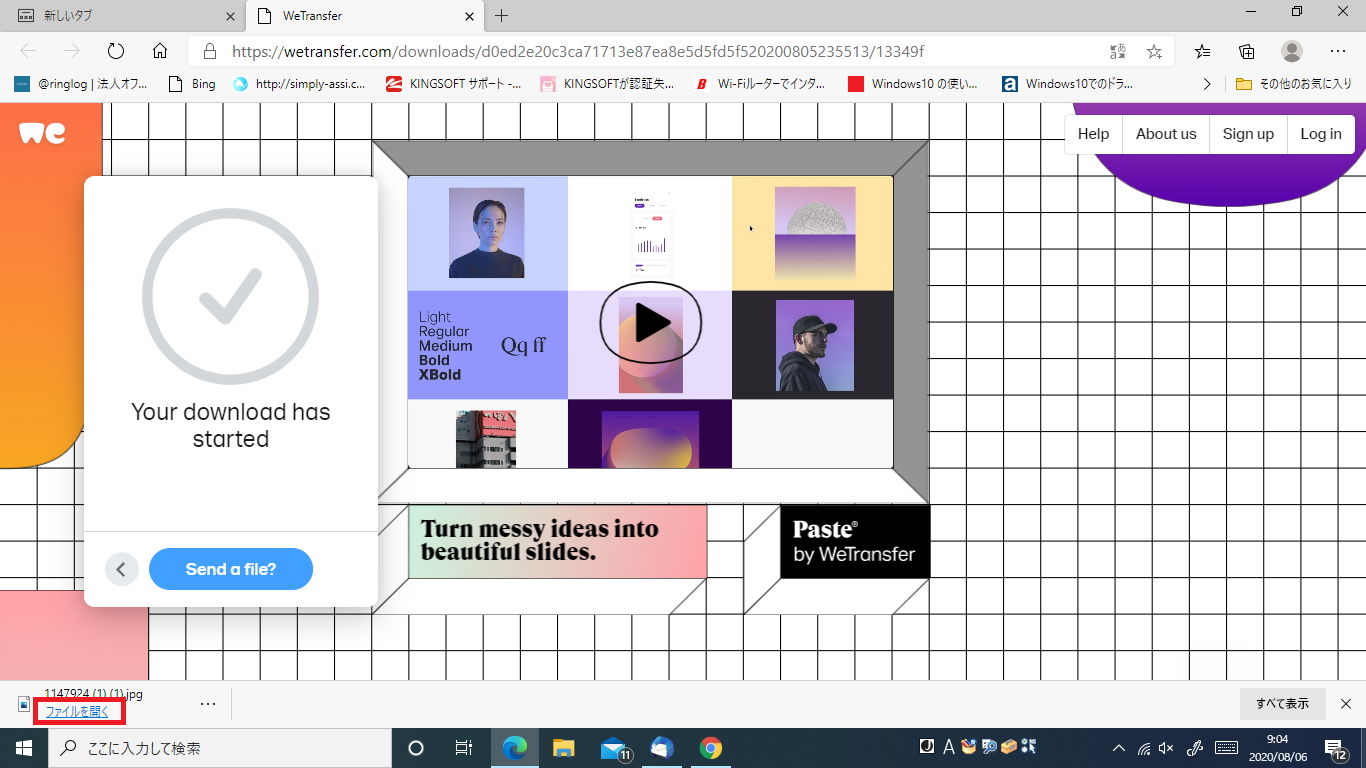Open browser settings and more menu
Image resolution: width=1366 pixels, height=768 pixels.
pyautogui.click(x=1338, y=51)
